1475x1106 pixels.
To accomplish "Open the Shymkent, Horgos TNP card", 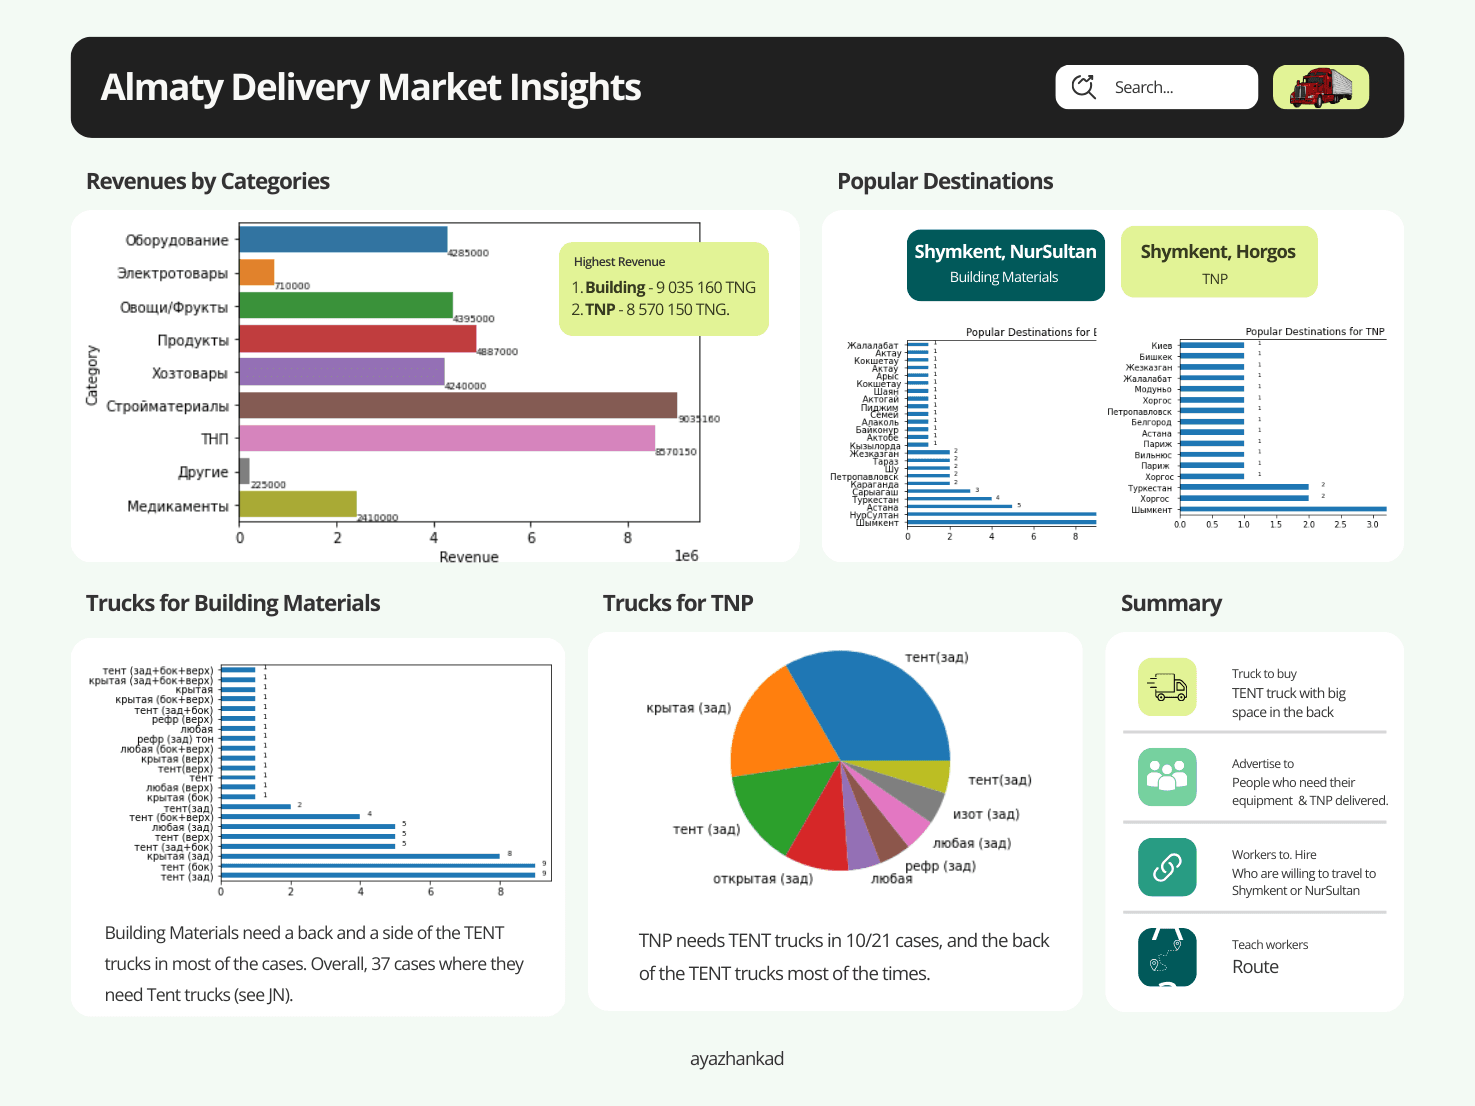I will point(1219,262).
